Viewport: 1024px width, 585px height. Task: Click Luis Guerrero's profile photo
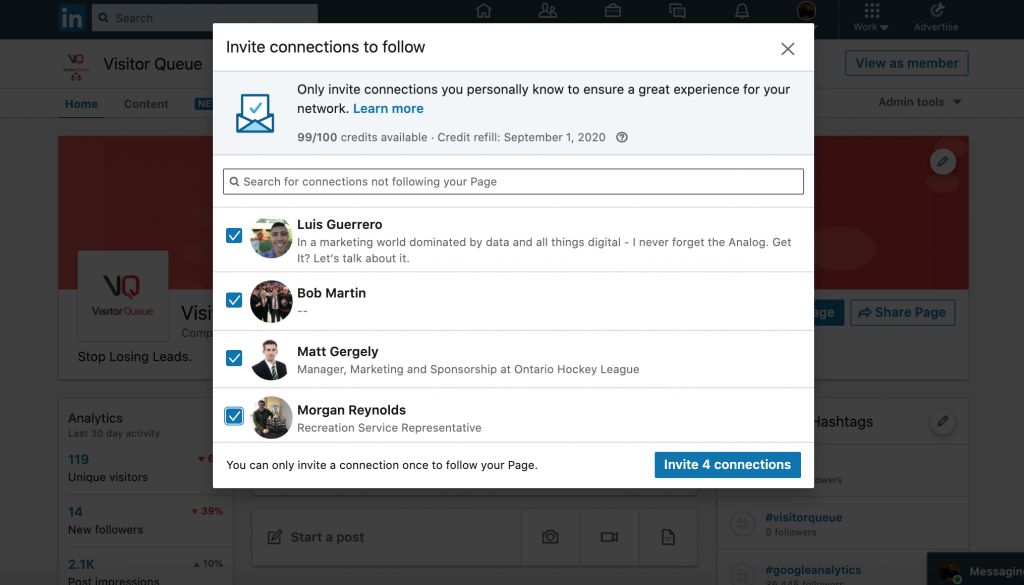coord(271,238)
